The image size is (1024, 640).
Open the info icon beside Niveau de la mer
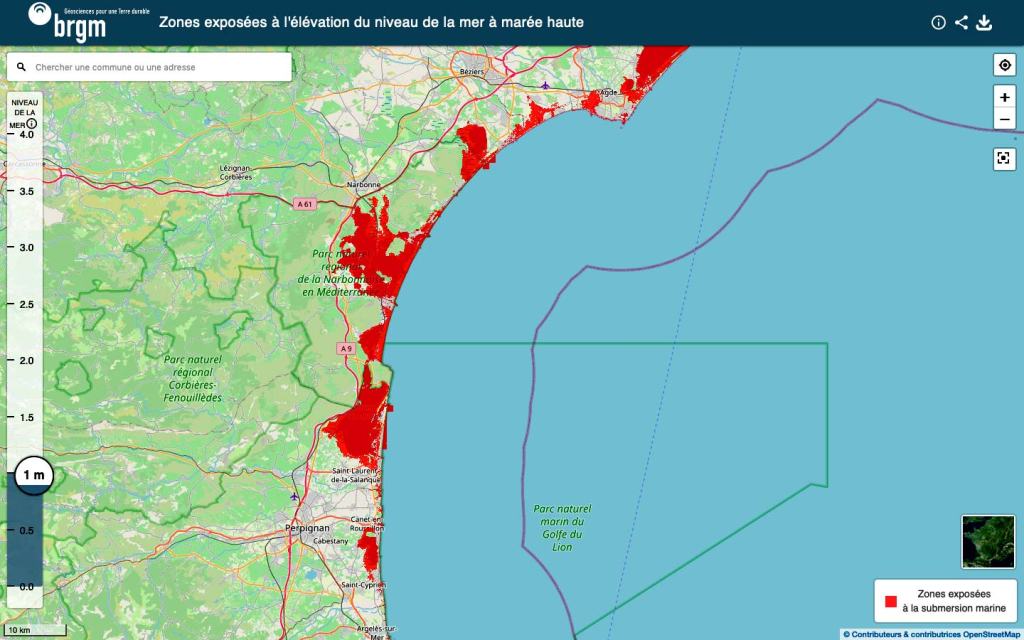point(31,125)
